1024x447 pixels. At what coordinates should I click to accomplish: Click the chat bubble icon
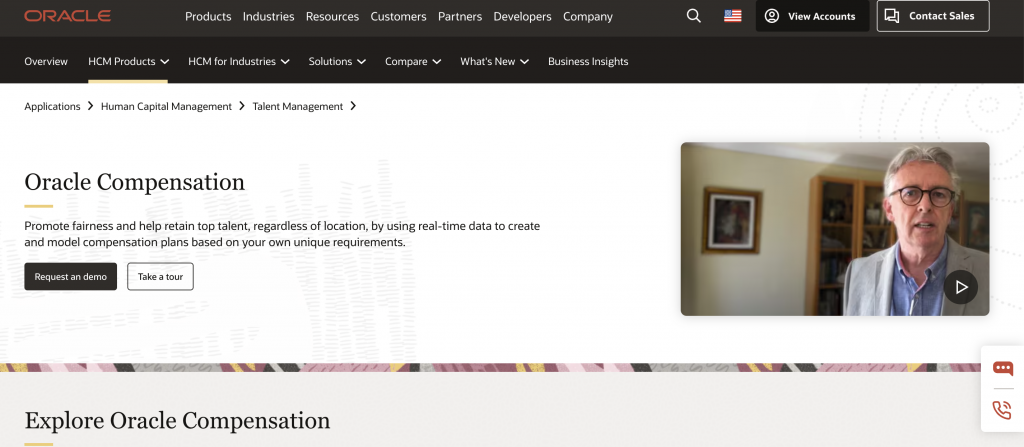[x=1002, y=368]
